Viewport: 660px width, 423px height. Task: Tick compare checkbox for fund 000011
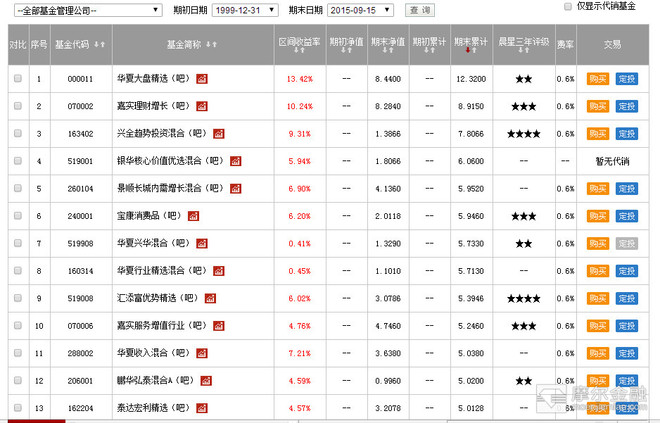tap(18, 78)
